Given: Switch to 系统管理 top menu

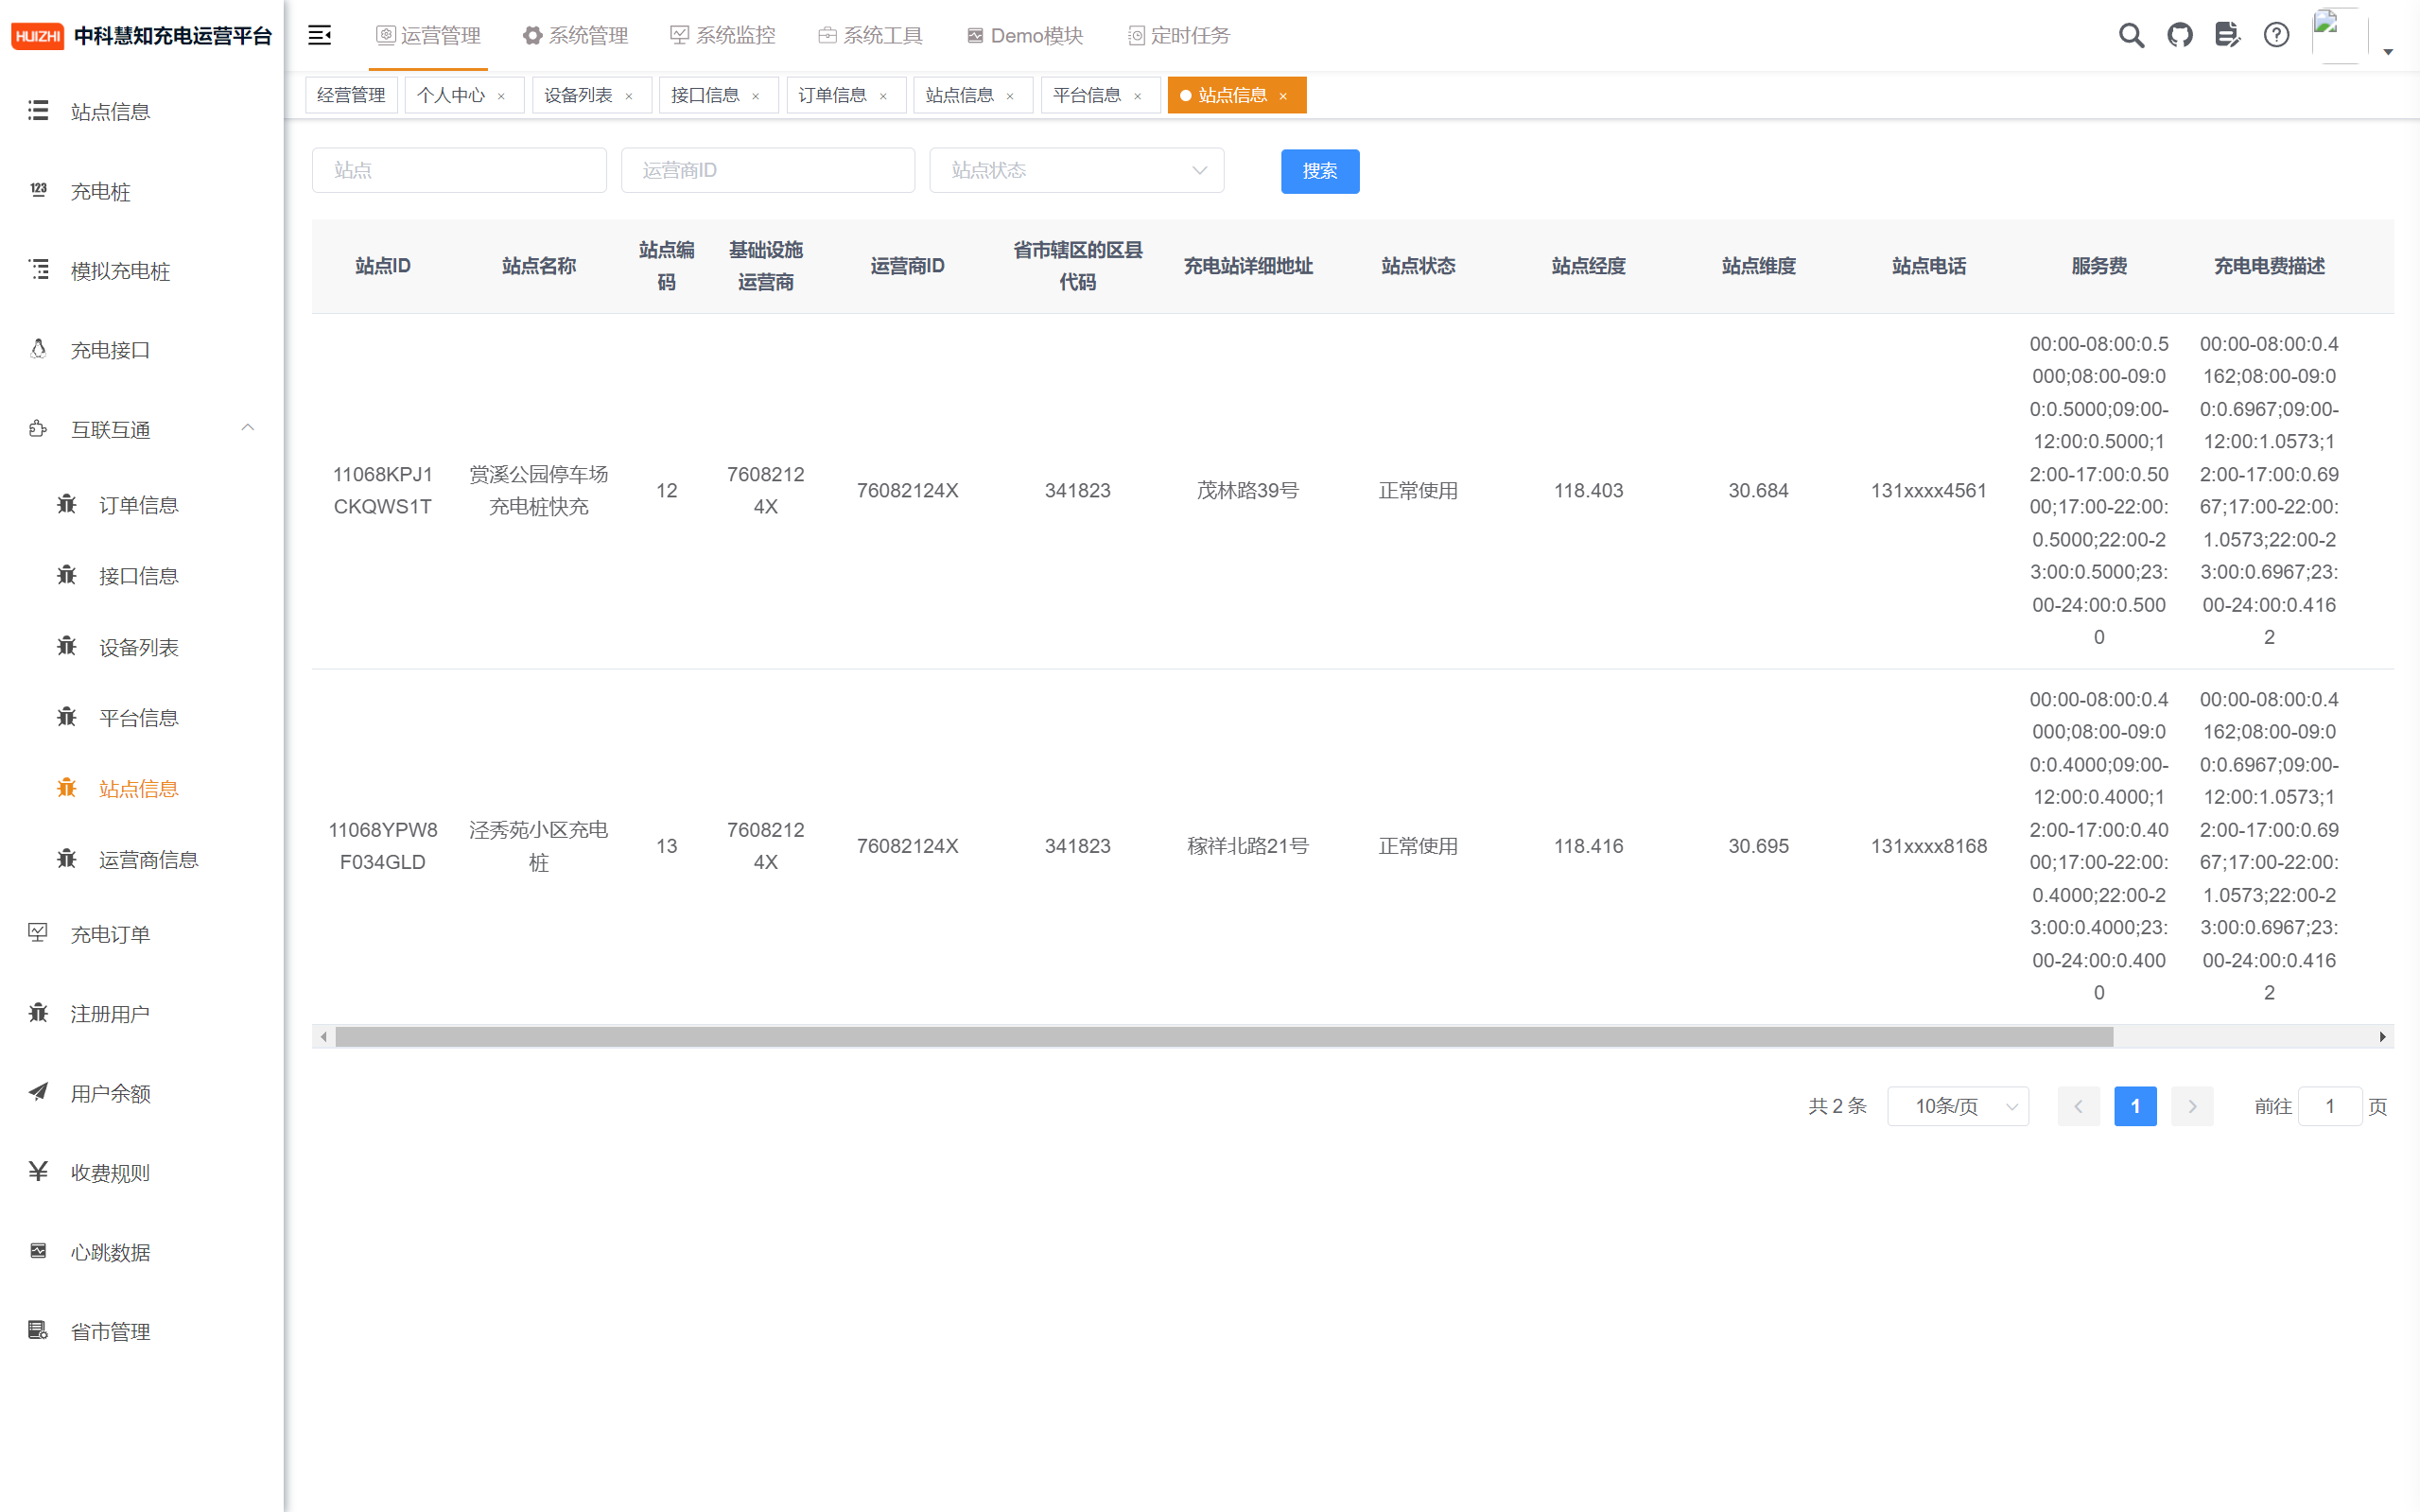Looking at the screenshot, I should pyautogui.click(x=575, y=35).
